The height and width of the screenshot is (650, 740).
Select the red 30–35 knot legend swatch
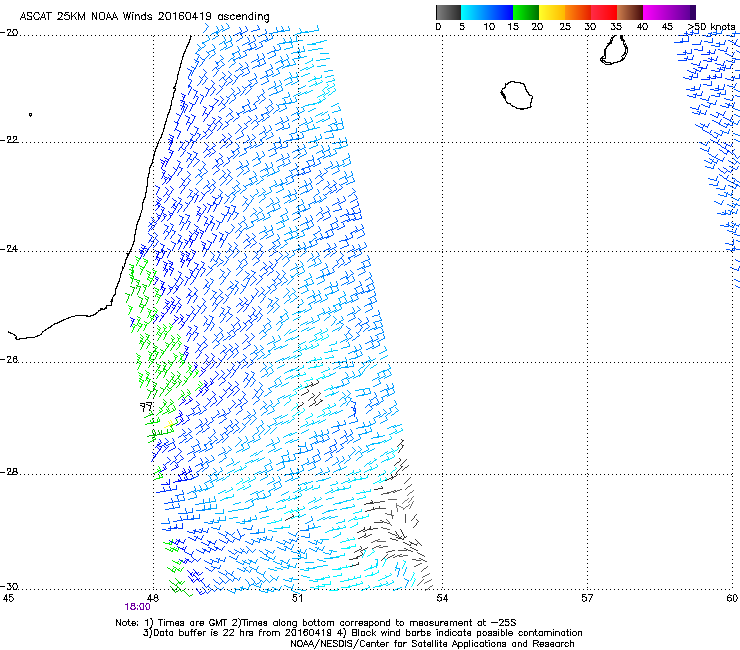coord(604,12)
